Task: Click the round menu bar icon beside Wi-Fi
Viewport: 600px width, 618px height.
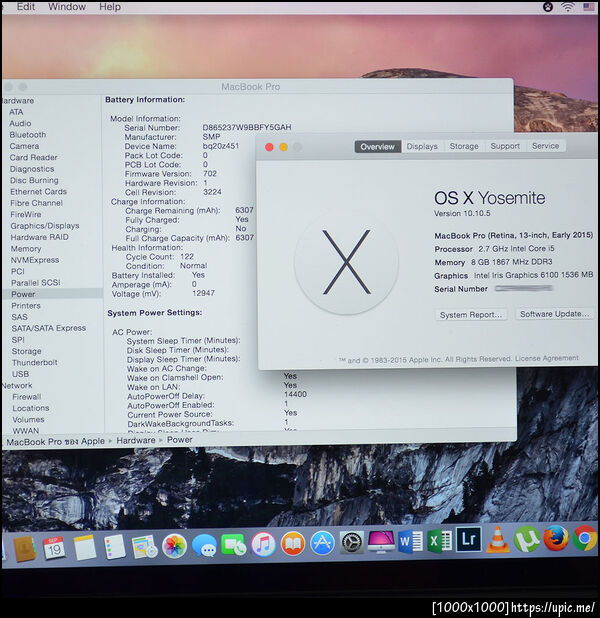Action: (548, 7)
